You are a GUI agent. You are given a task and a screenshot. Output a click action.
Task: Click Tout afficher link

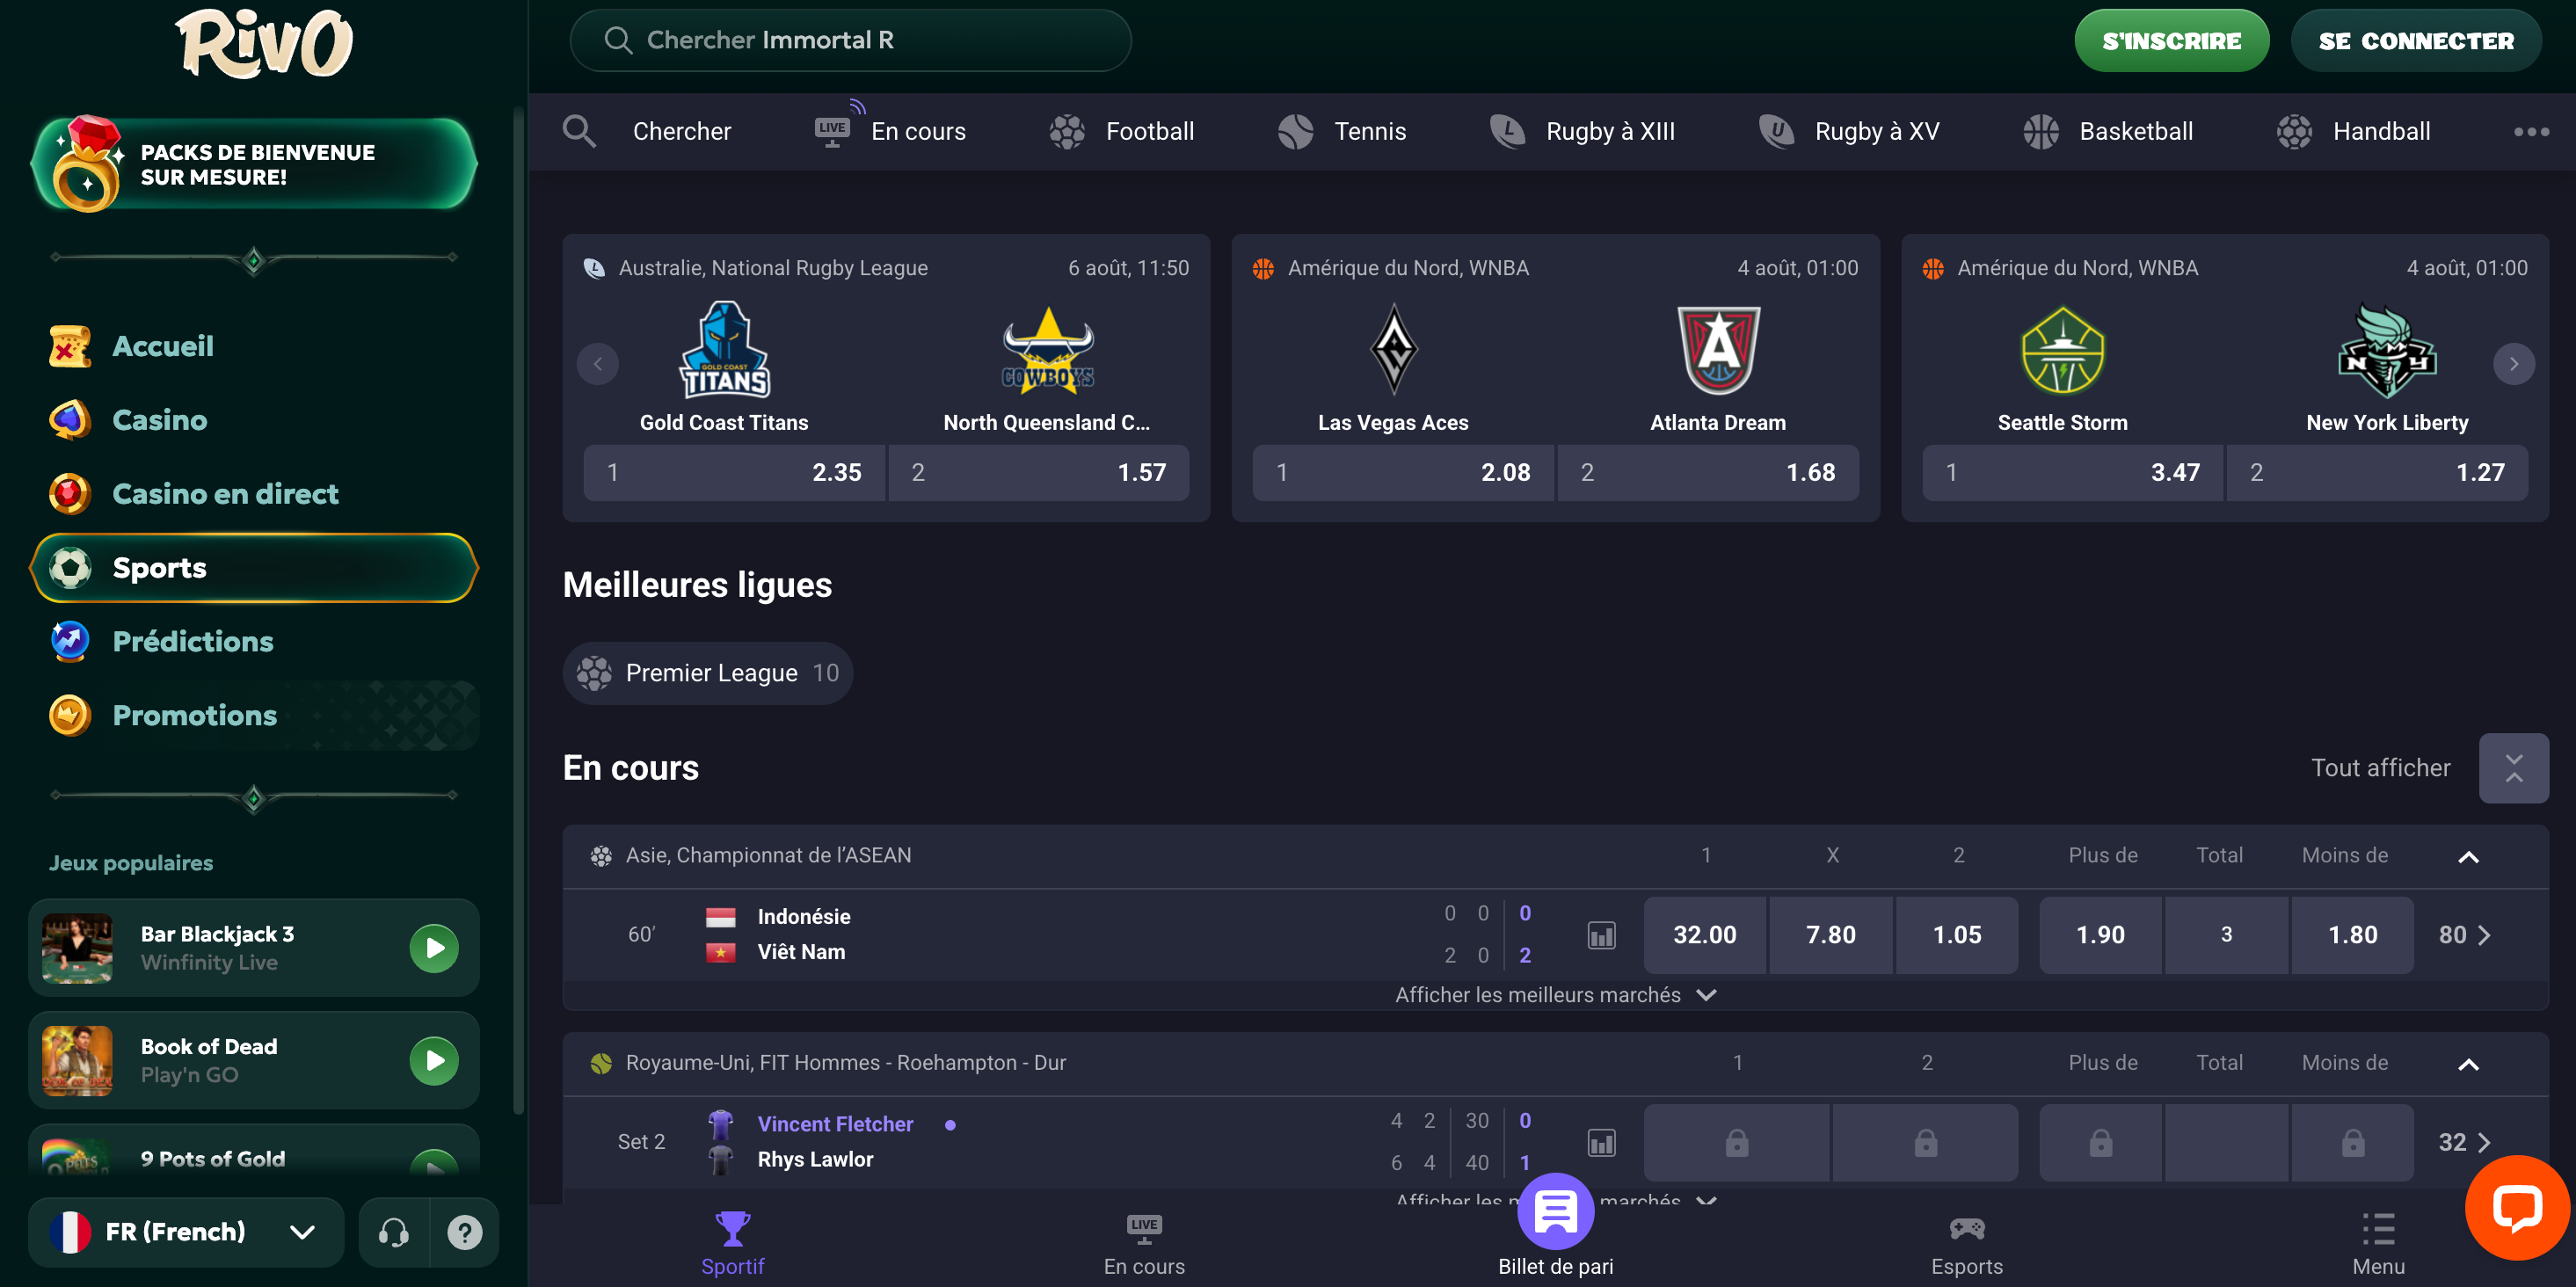[2380, 768]
